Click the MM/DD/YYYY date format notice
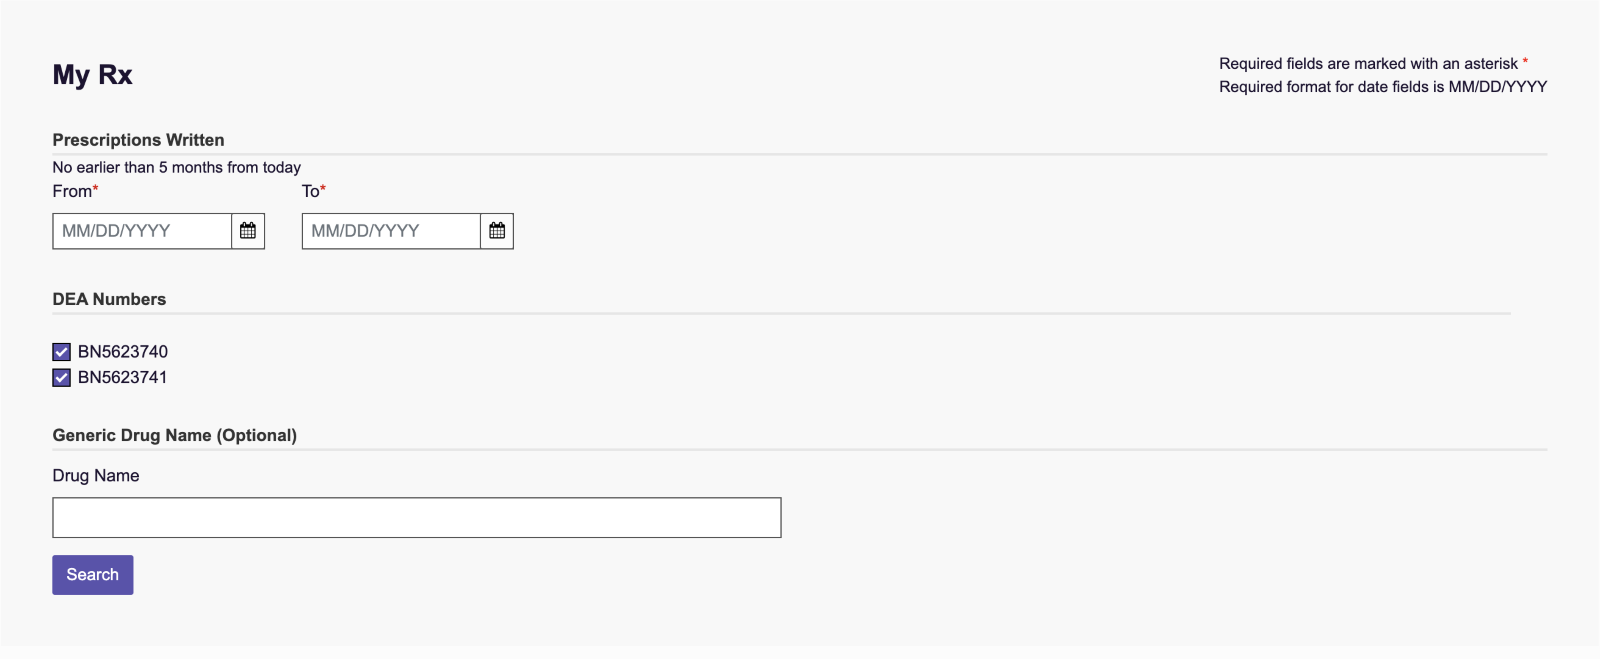 point(1382,87)
